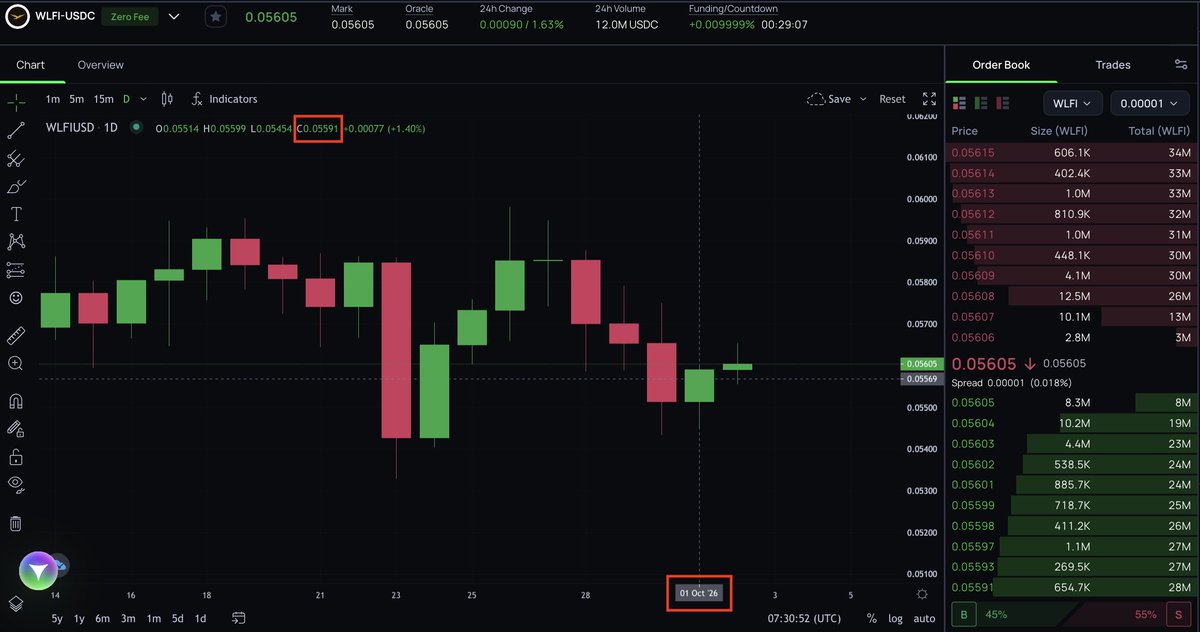Toggle log scale mode
The width and height of the screenshot is (1200, 632).
pyautogui.click(x=896, y=619)
